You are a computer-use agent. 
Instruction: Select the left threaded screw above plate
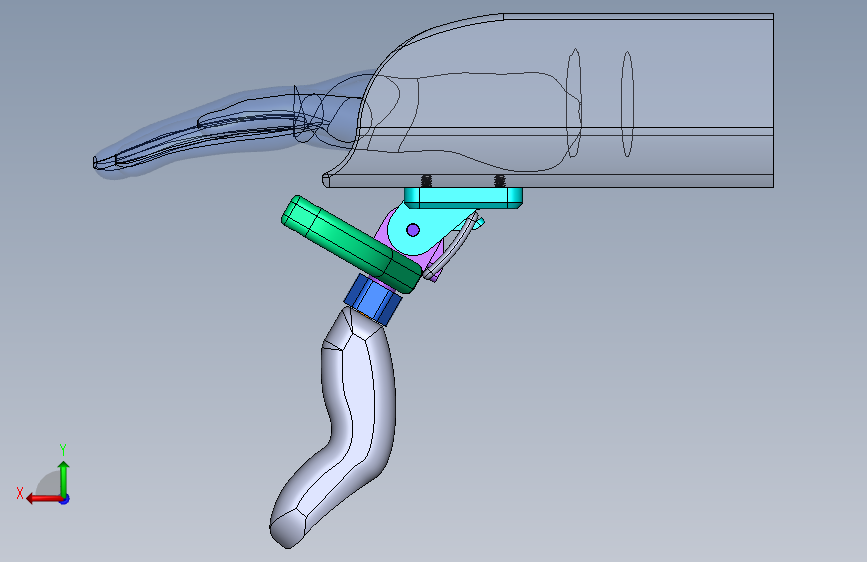tap(426, 181)
